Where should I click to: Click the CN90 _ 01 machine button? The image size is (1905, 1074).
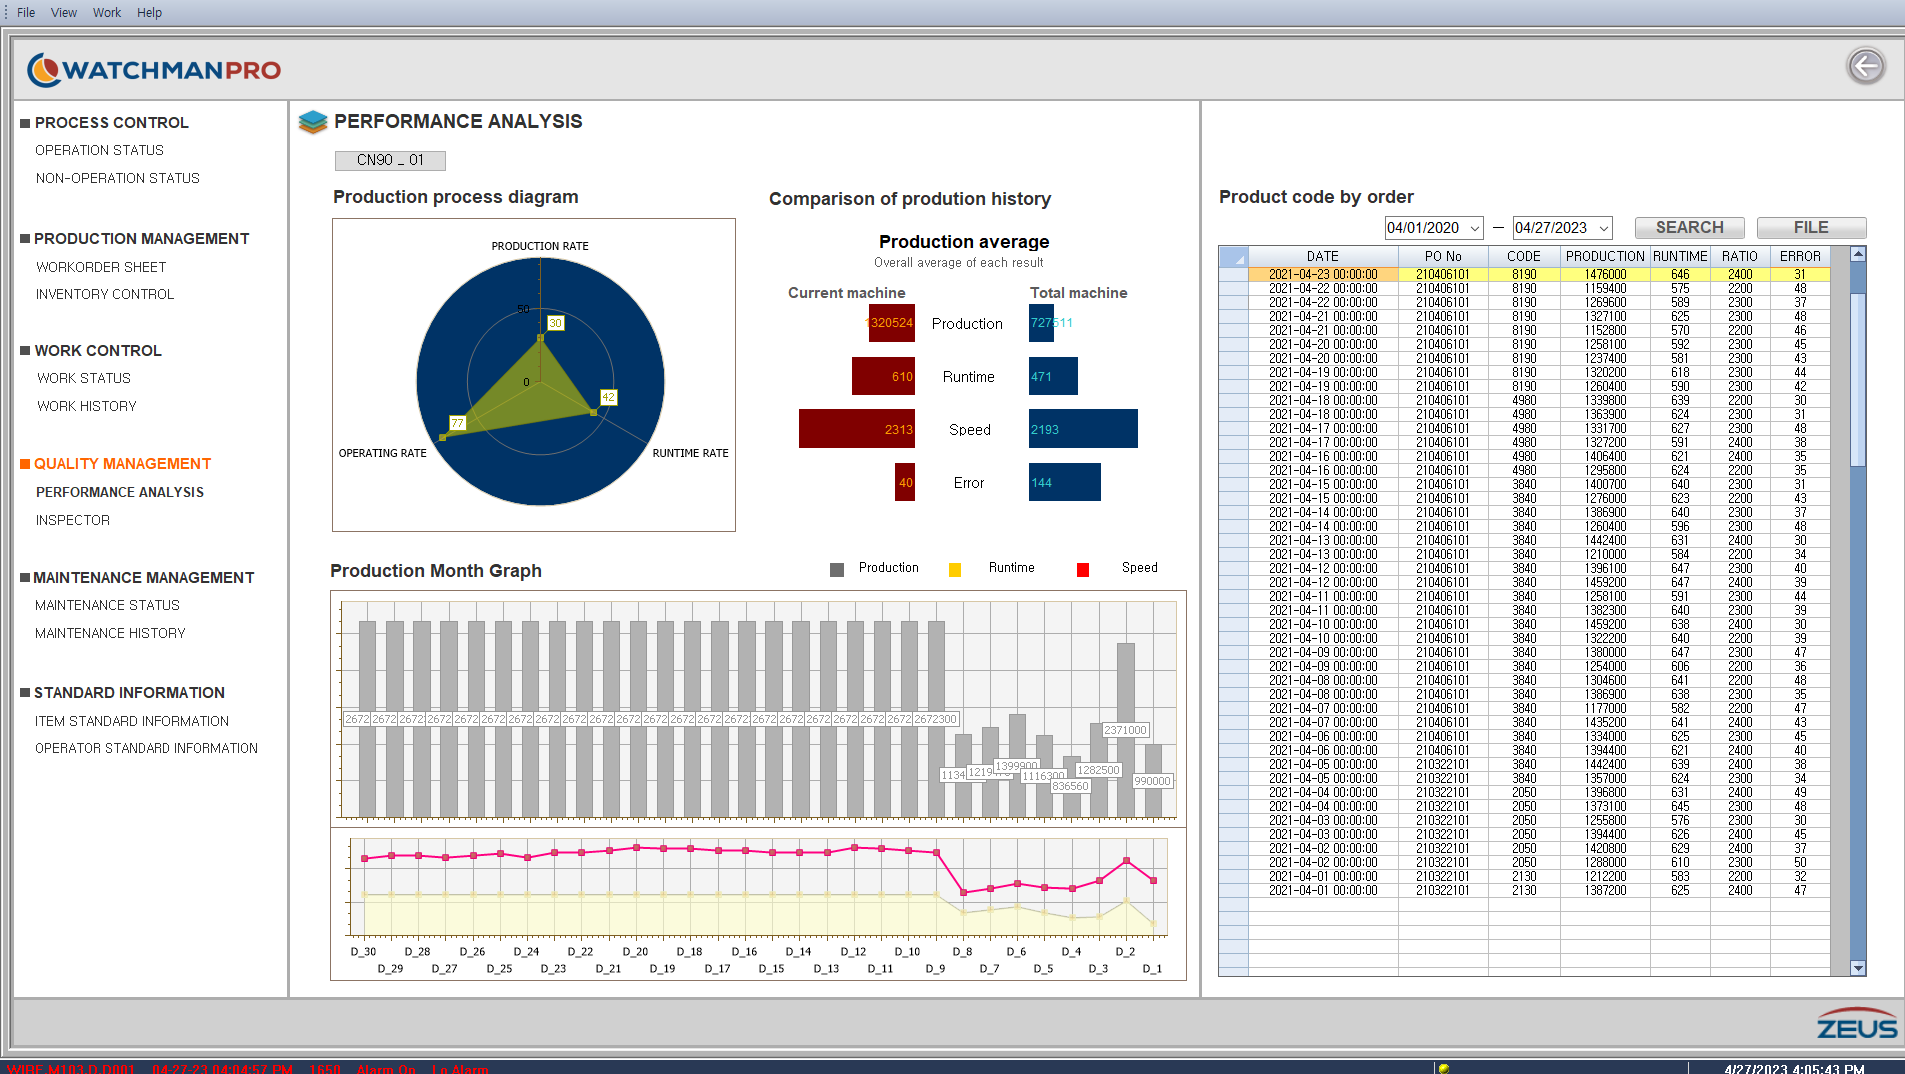coord(390,160)
